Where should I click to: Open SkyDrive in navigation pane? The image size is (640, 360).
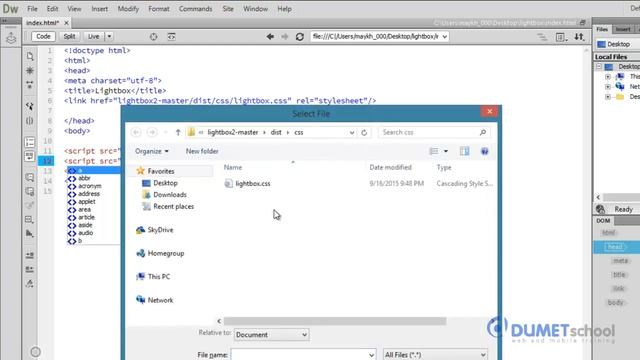point(160,230)
